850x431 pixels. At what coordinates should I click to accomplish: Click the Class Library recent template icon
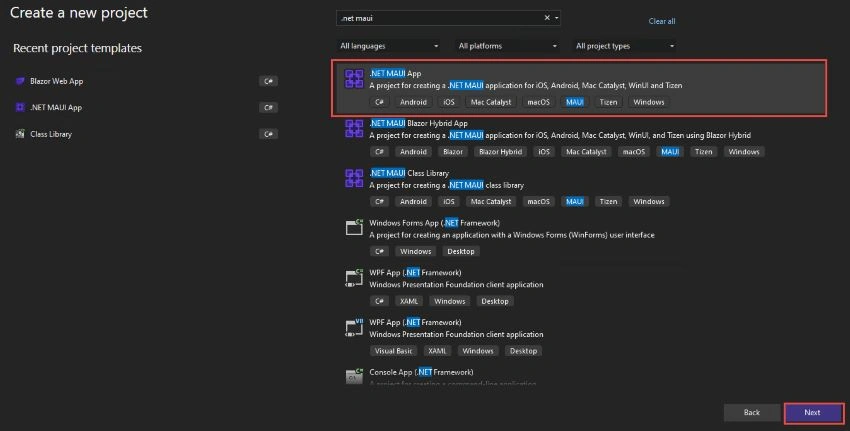[20, 134]
